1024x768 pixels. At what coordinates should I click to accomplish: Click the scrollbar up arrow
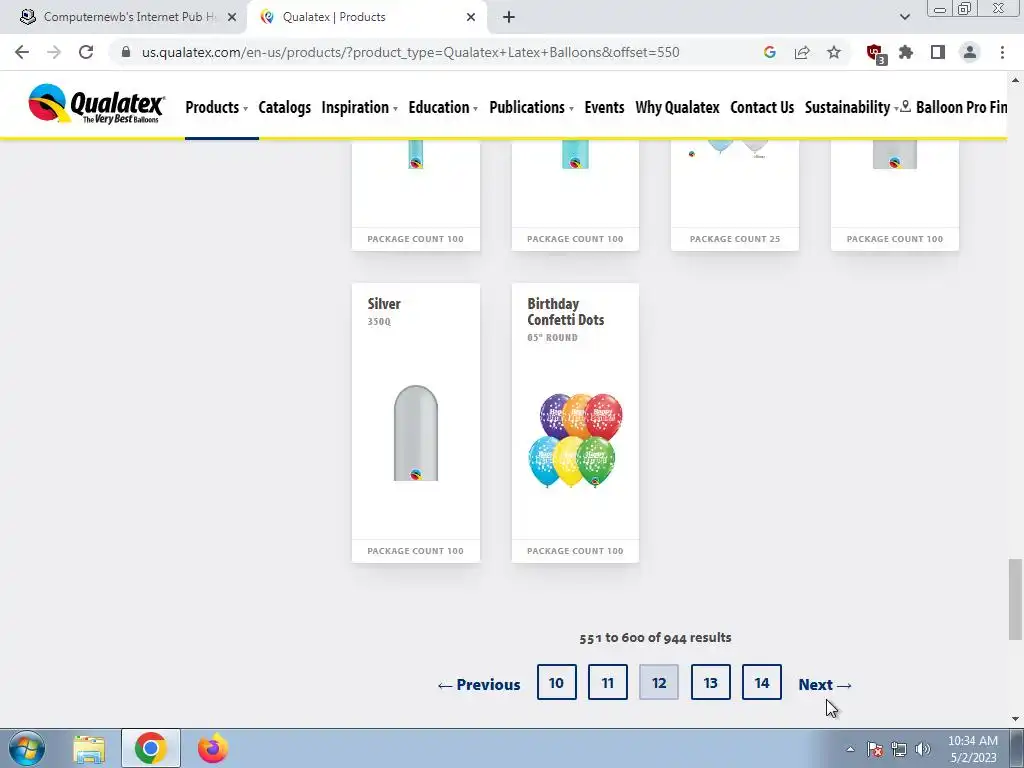pos(1015,80)
